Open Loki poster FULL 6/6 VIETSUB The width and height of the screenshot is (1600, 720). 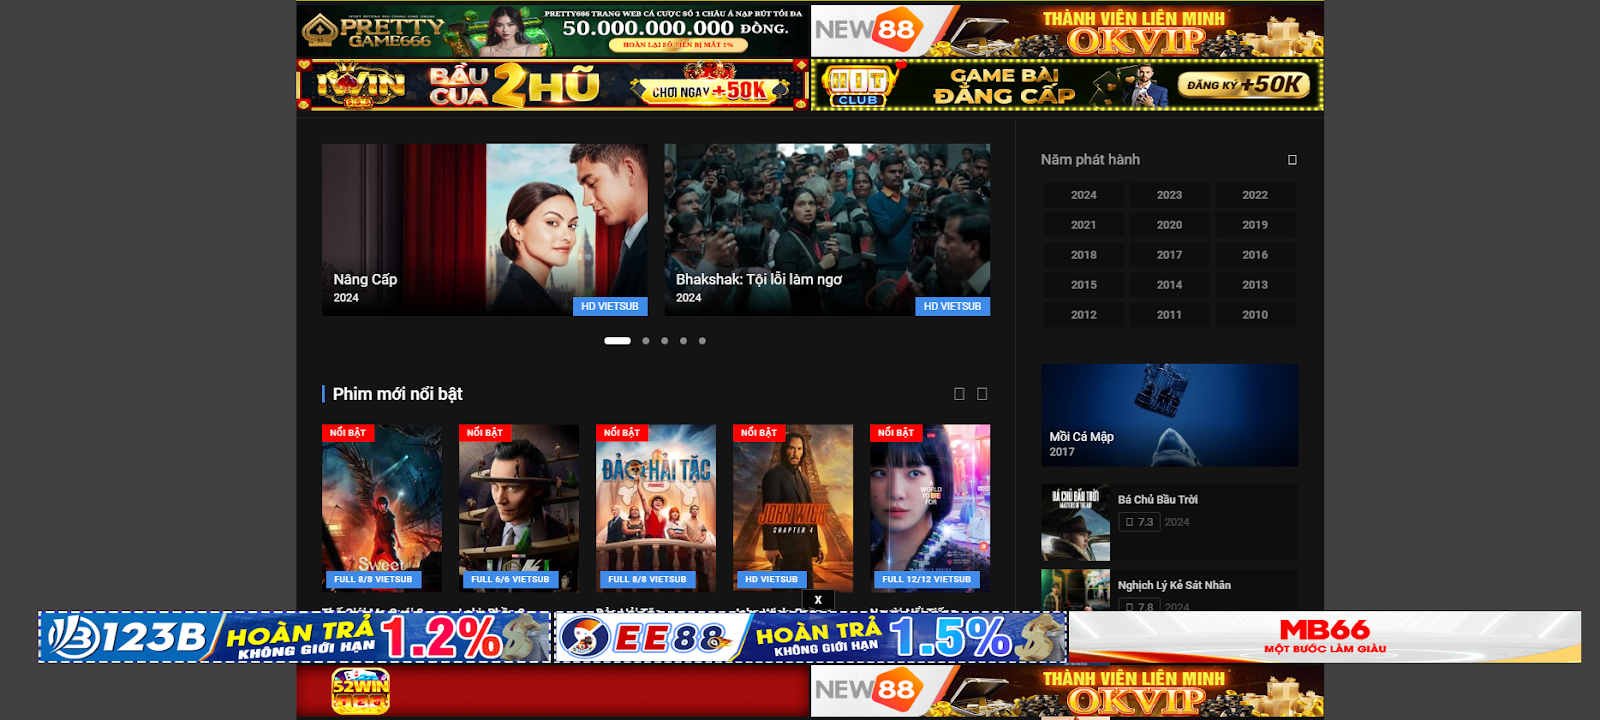coord(519,508)
